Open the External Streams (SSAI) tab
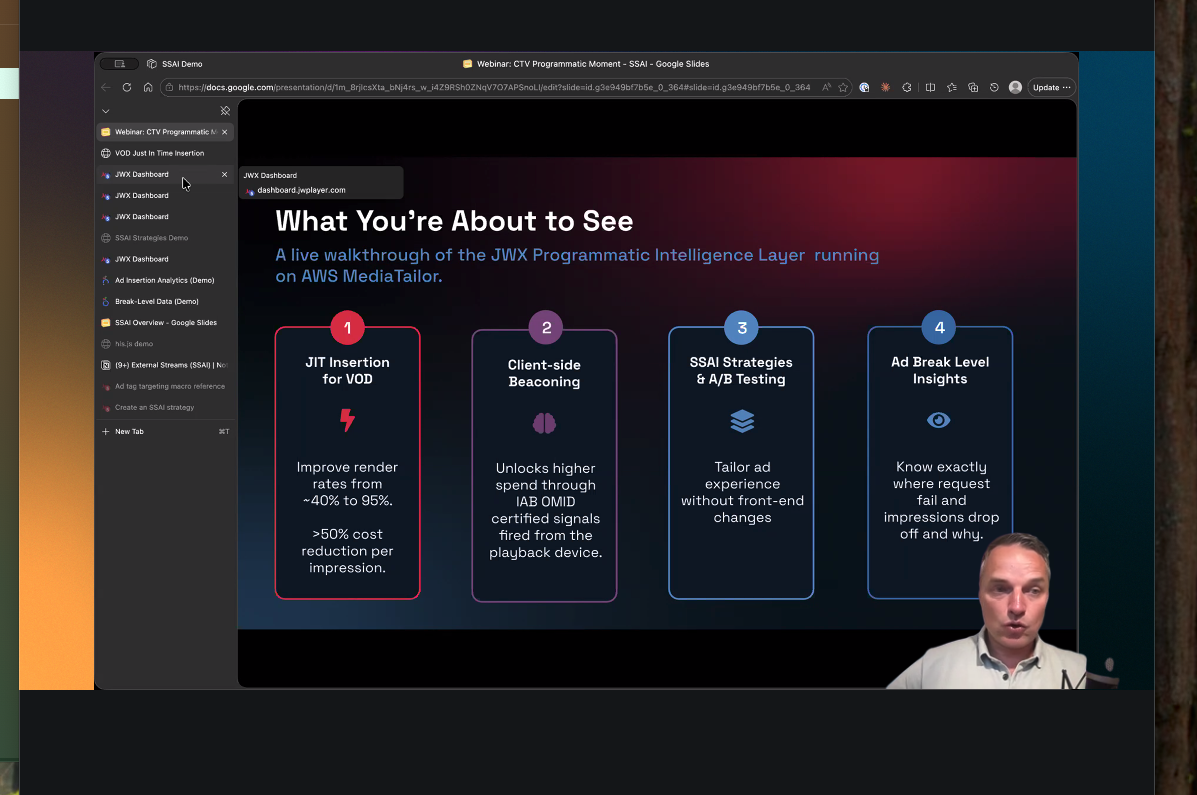The height and width of the screenshot is (795, 1197). pos(165,365)
